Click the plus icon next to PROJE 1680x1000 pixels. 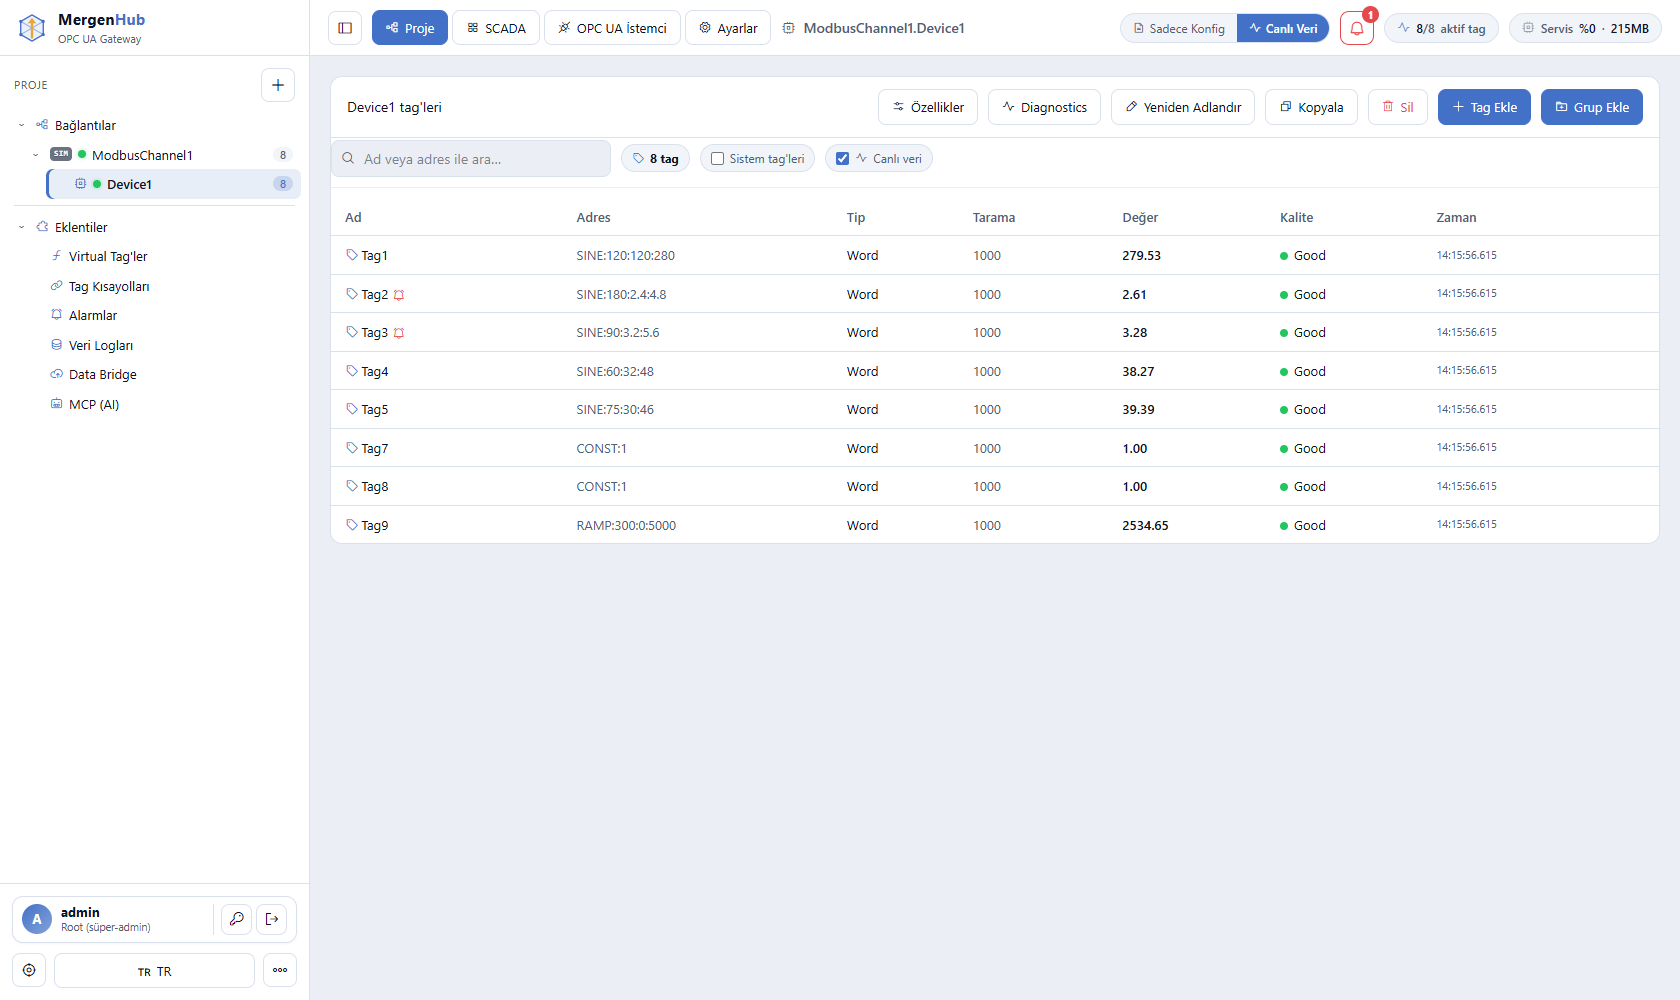[x=278, y=85]
